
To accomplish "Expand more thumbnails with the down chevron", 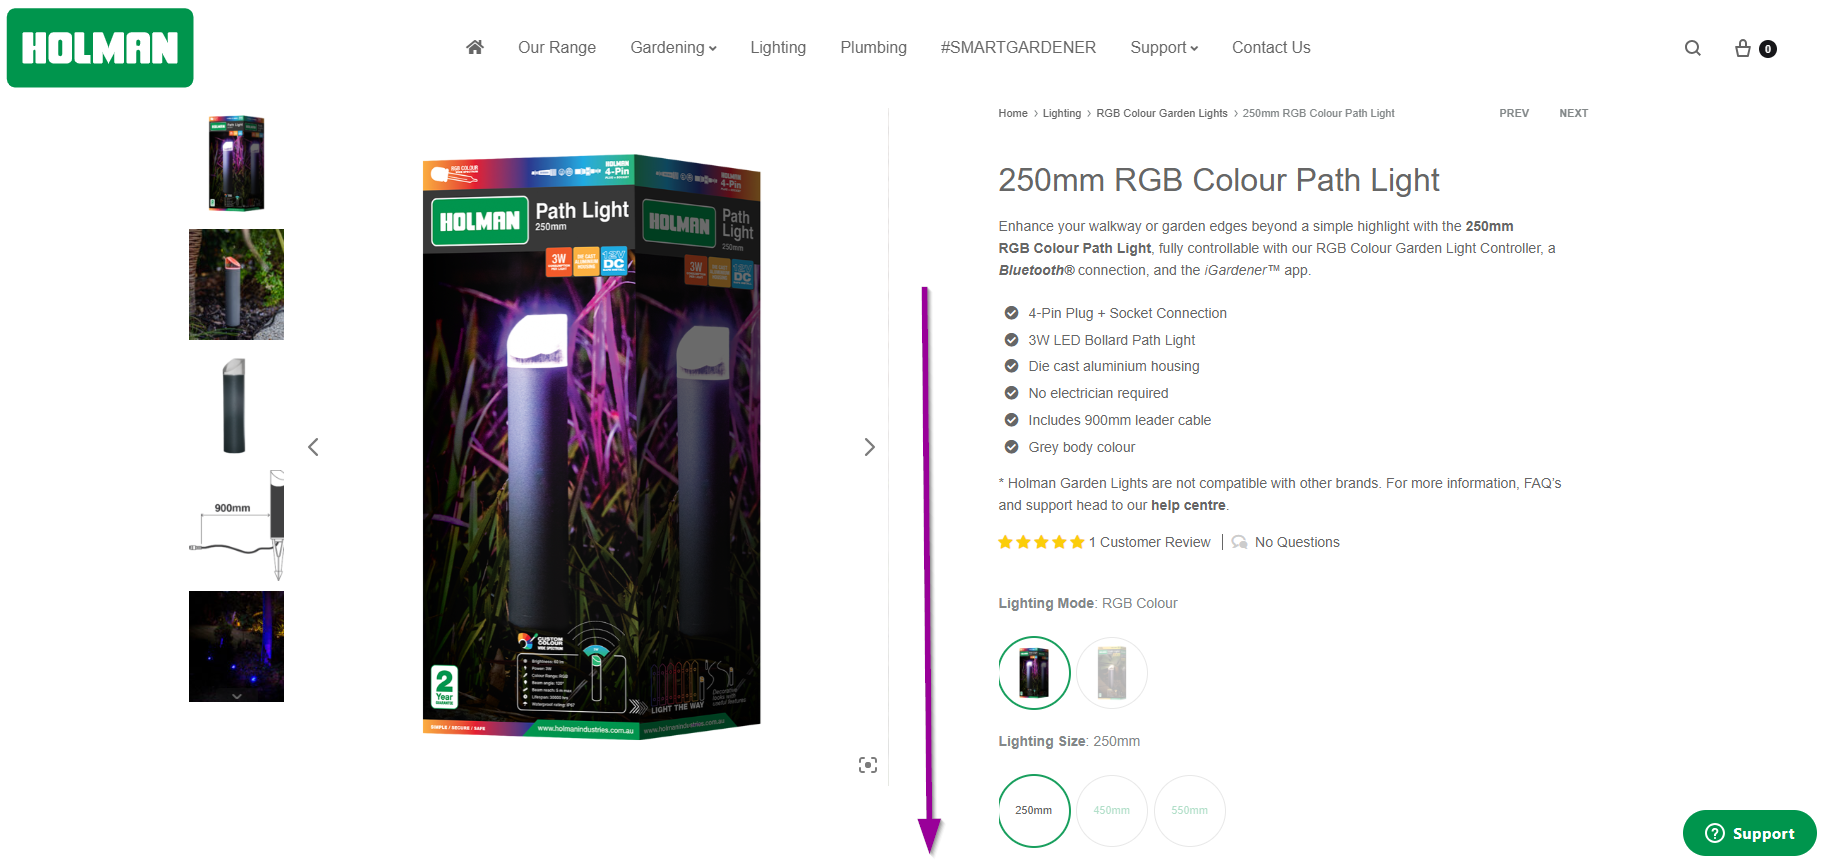I will (236, 695).
